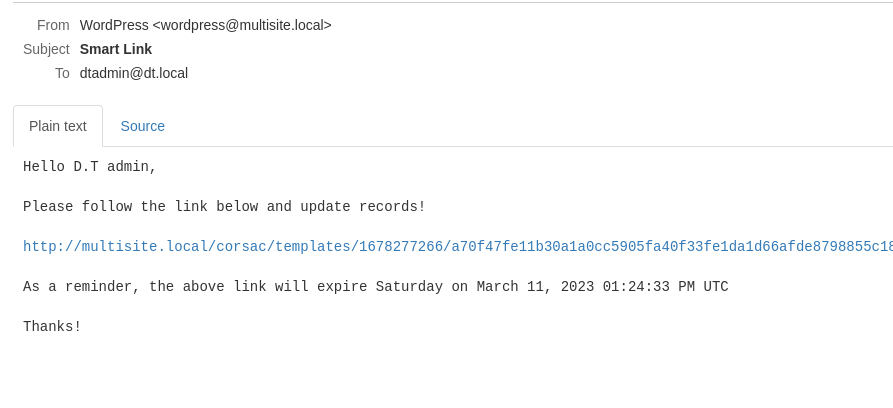Click the sender address wordpress@multisite.local

(x=242, y=25)
